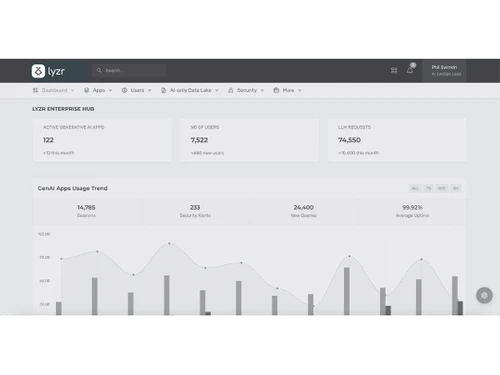Expand AI-only Data Lake chevron
500x375 pixels.
217,90
